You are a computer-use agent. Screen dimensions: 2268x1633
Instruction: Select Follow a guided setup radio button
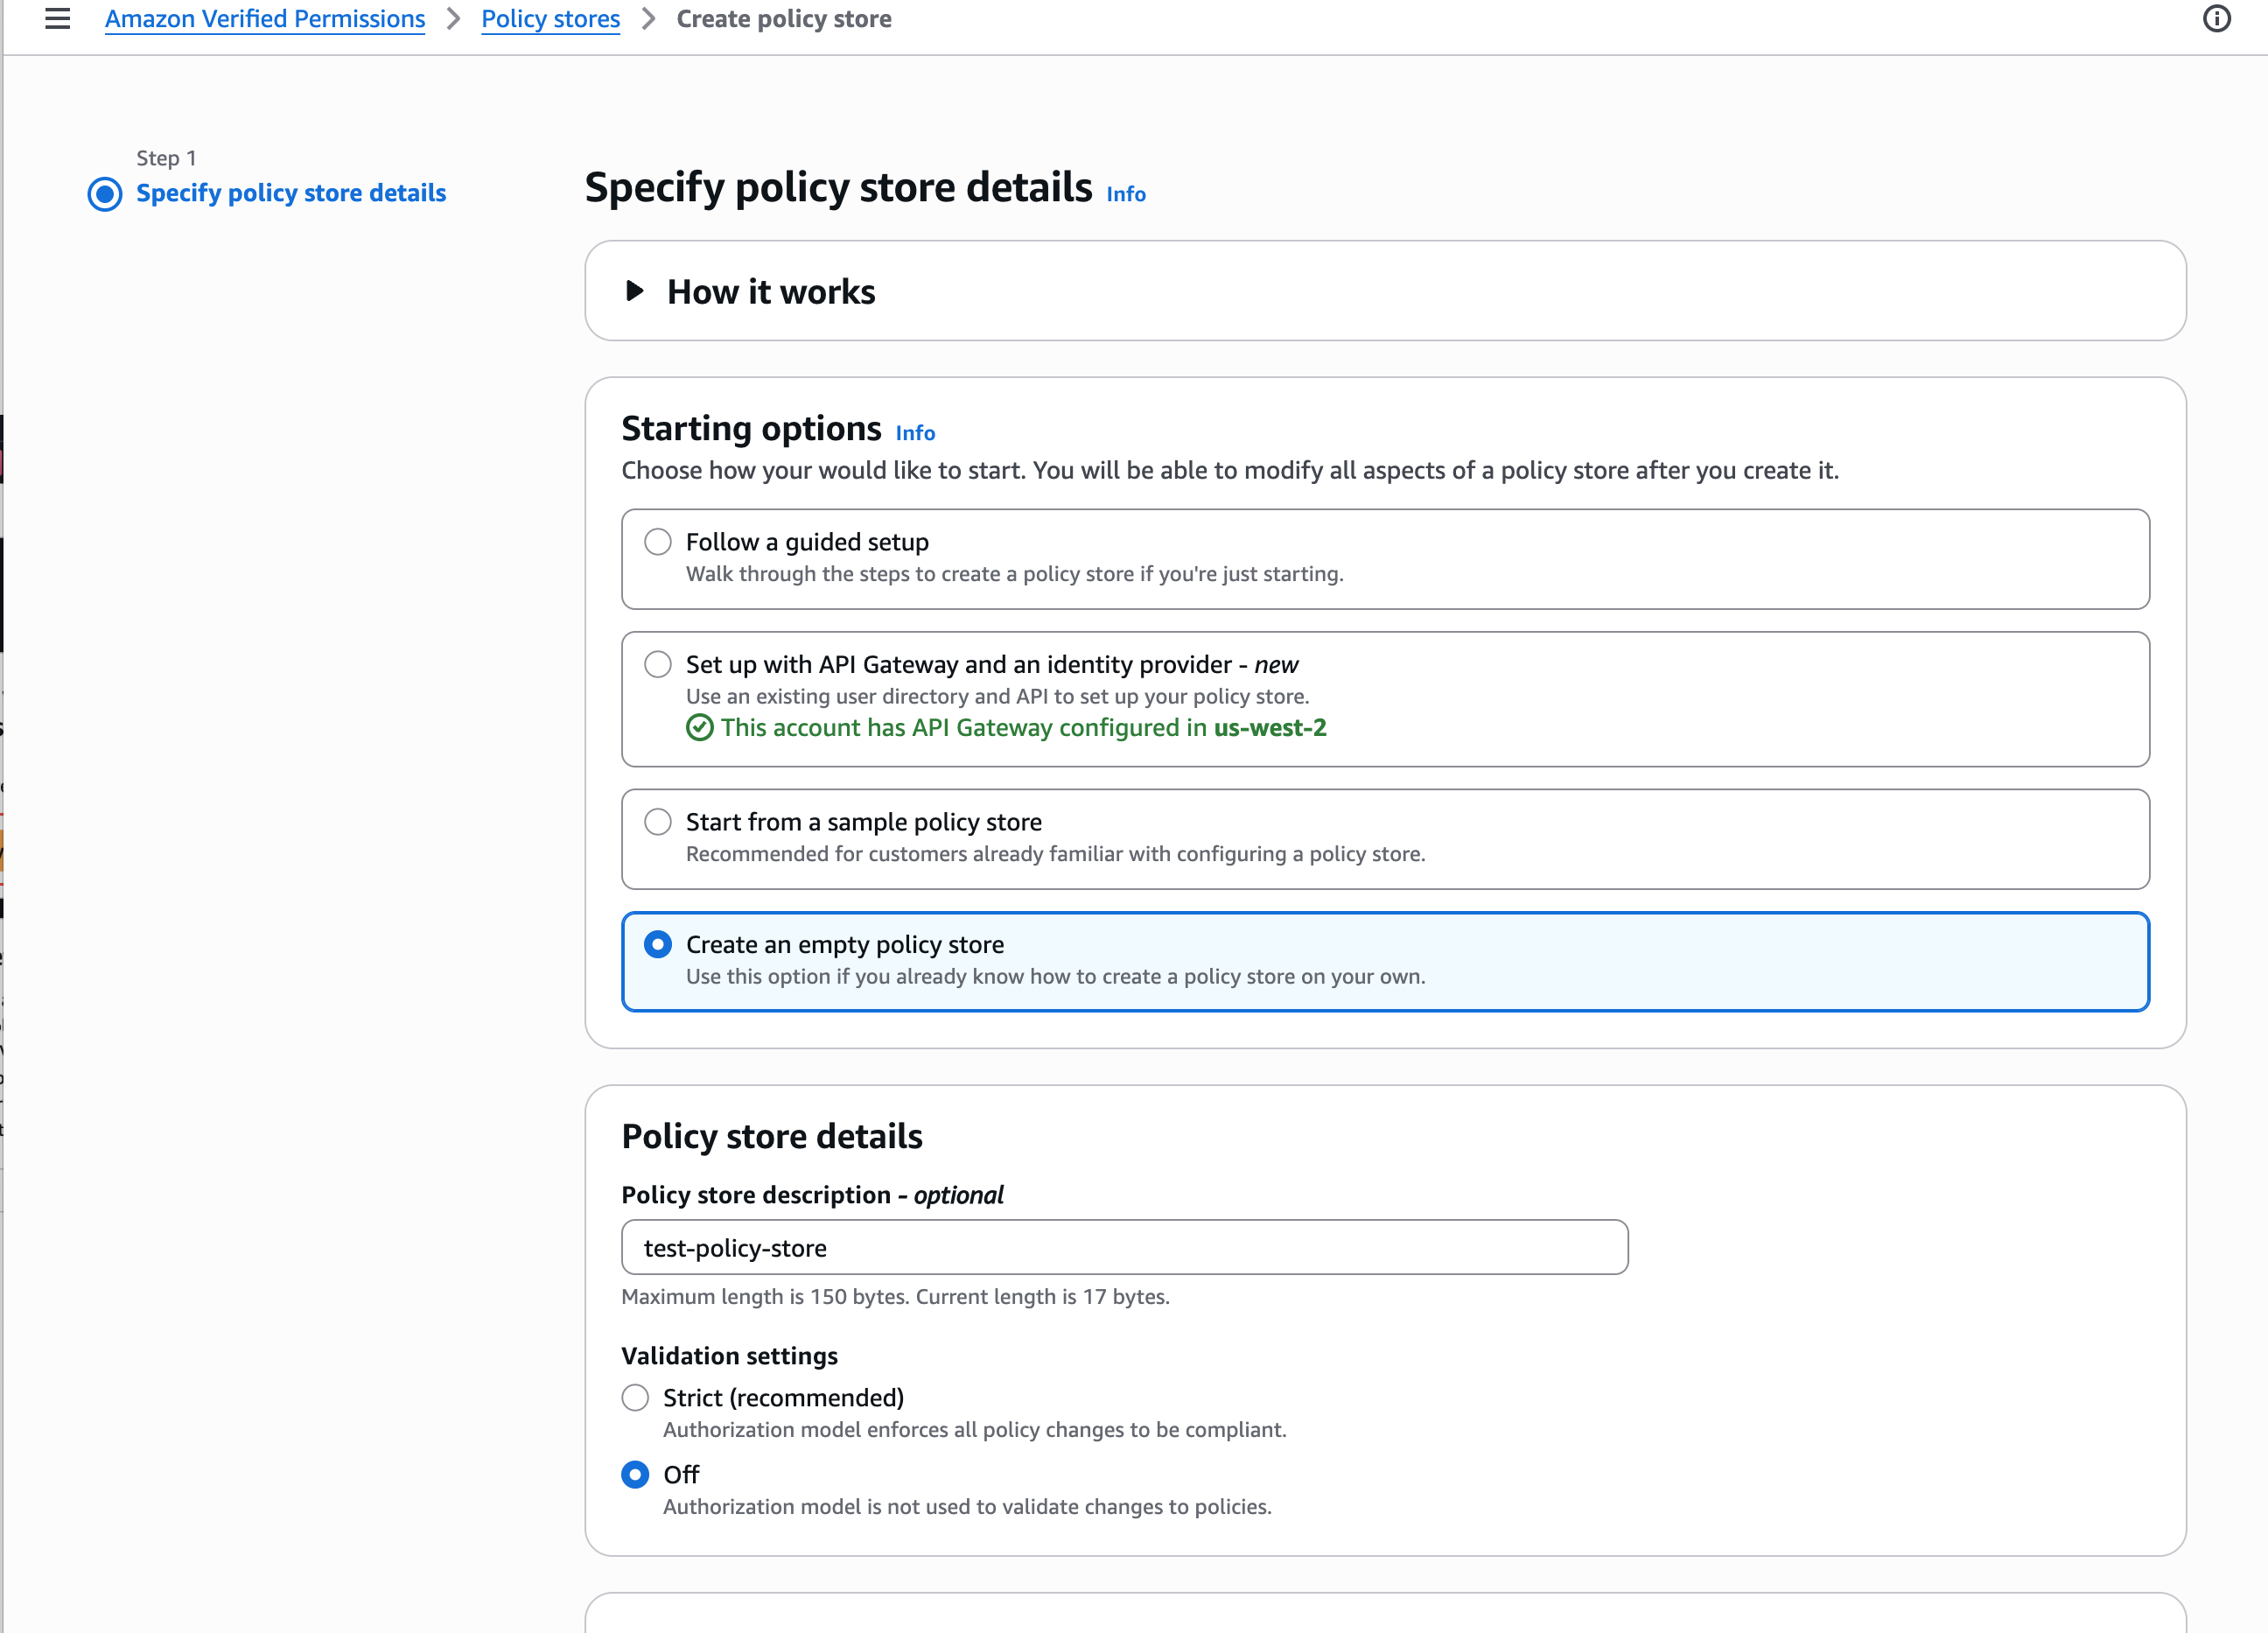tap(657, 542)
